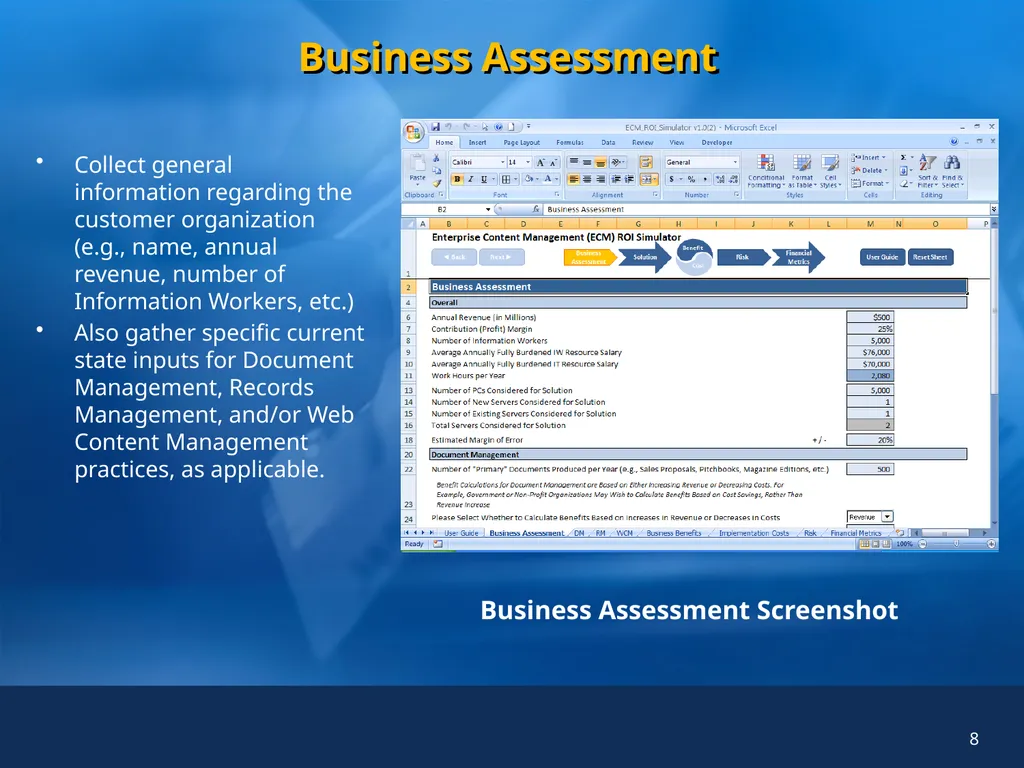
Task: Open the Borders button in Font group
Action: pyautogui.click(x=506, y=179)
